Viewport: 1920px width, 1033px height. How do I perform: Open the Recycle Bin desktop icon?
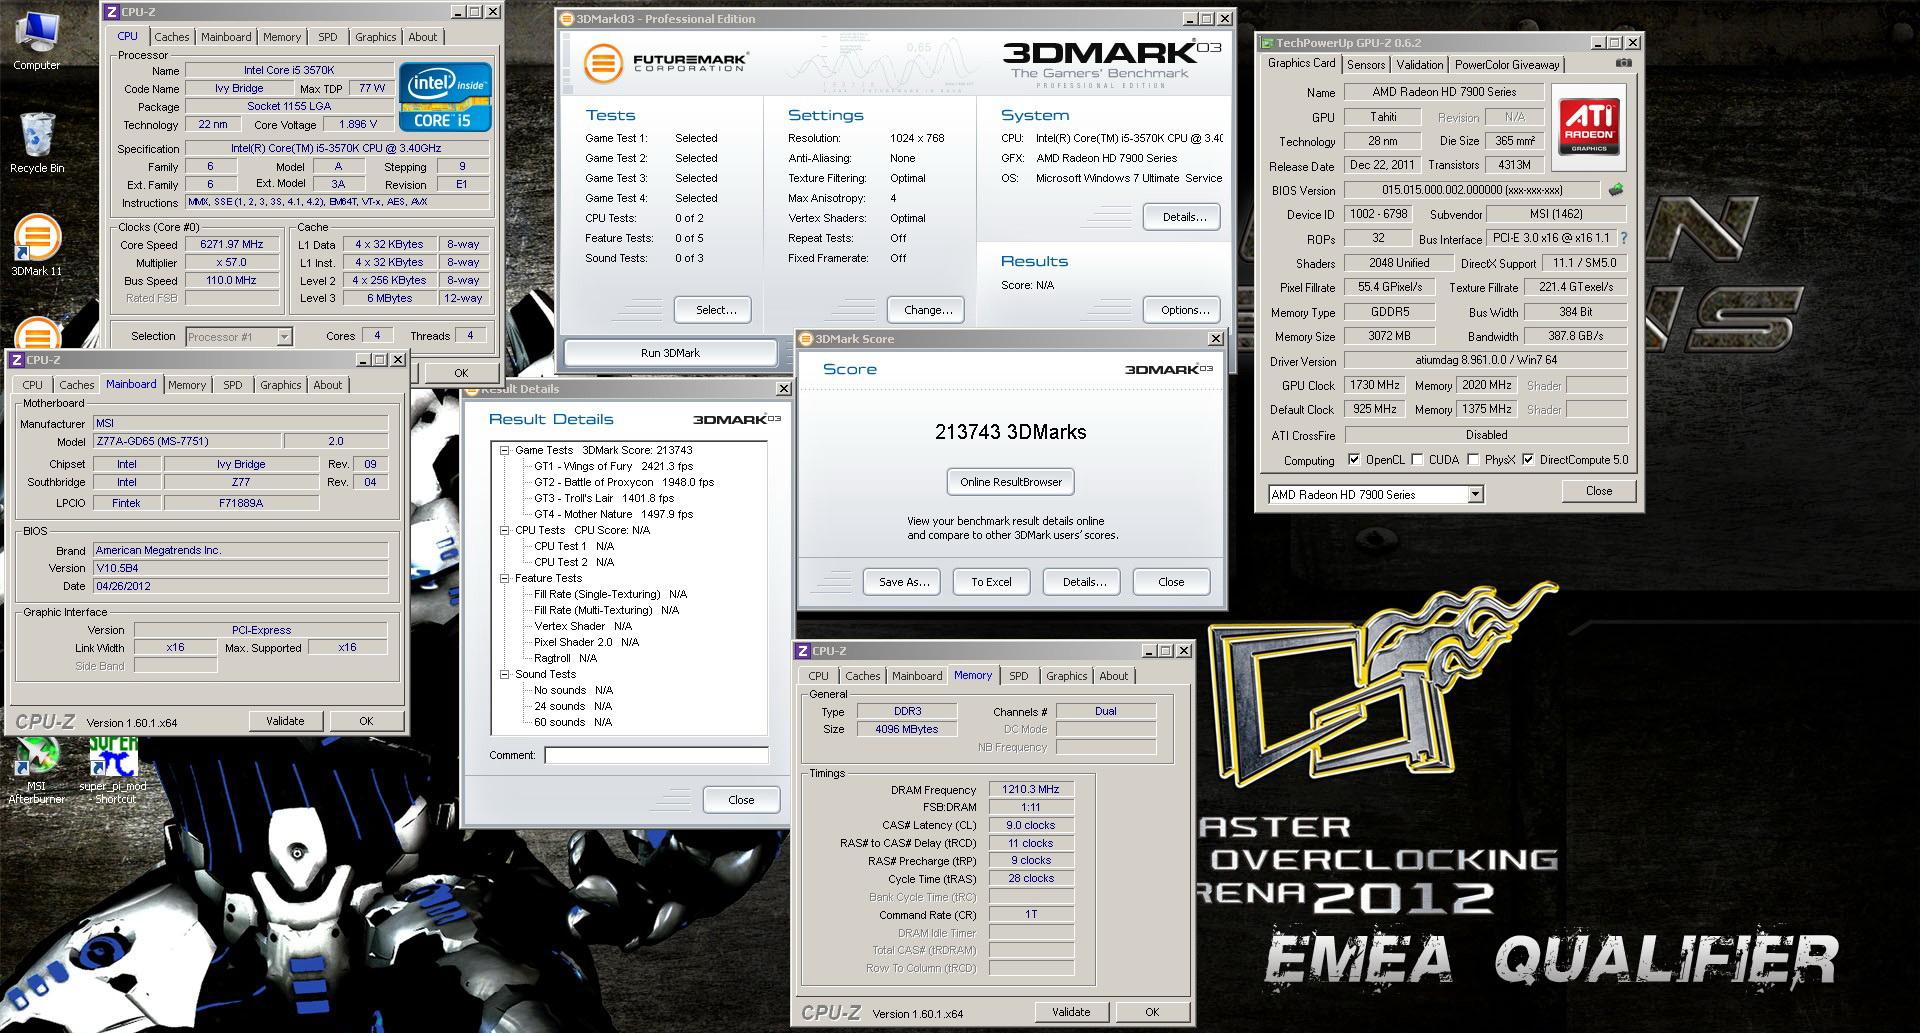37,143
